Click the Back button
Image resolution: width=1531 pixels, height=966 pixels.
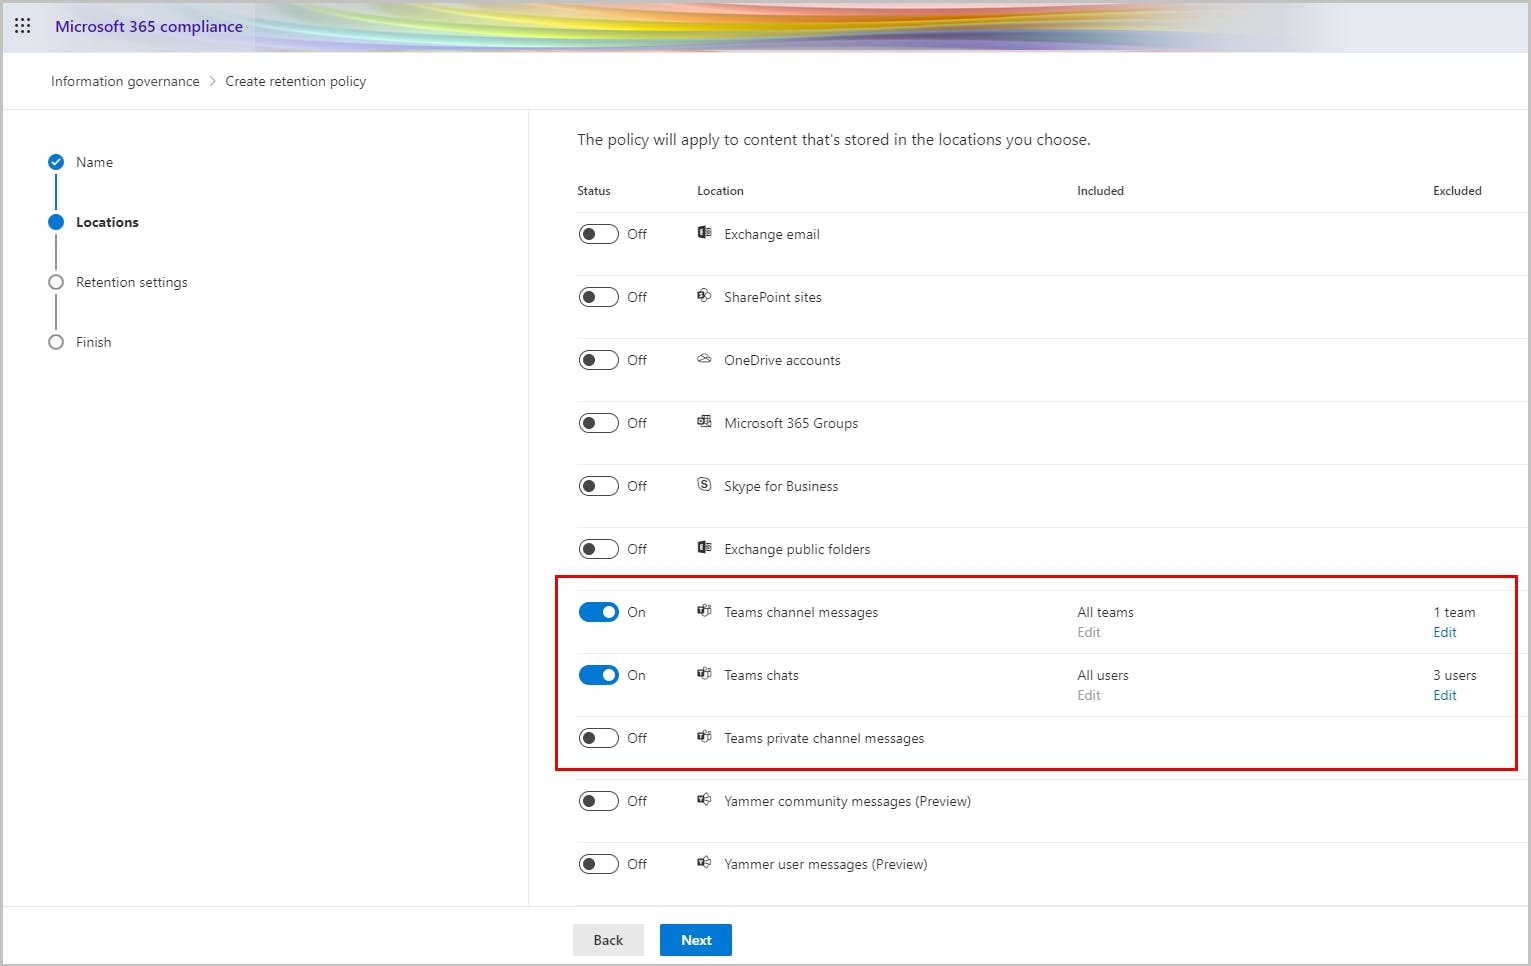(x=607, y=940)
